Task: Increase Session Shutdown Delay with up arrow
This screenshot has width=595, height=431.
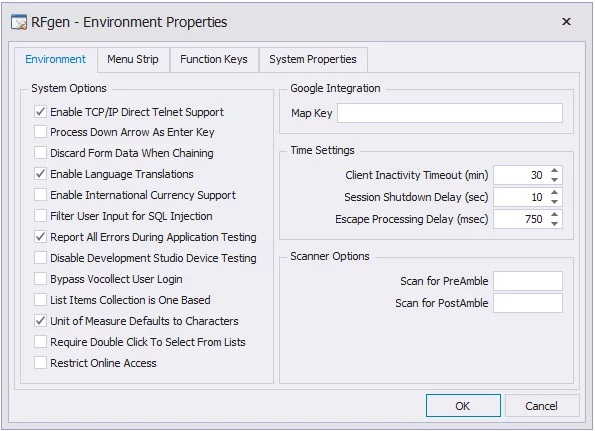Action: coord(554,193)
